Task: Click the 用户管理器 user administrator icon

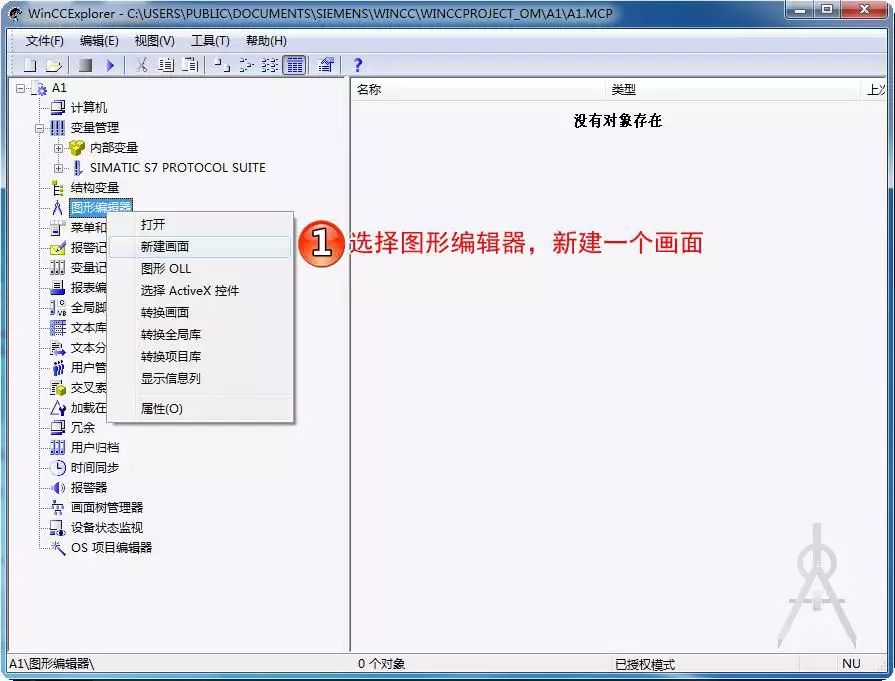Action: click(x=58, y=368)
